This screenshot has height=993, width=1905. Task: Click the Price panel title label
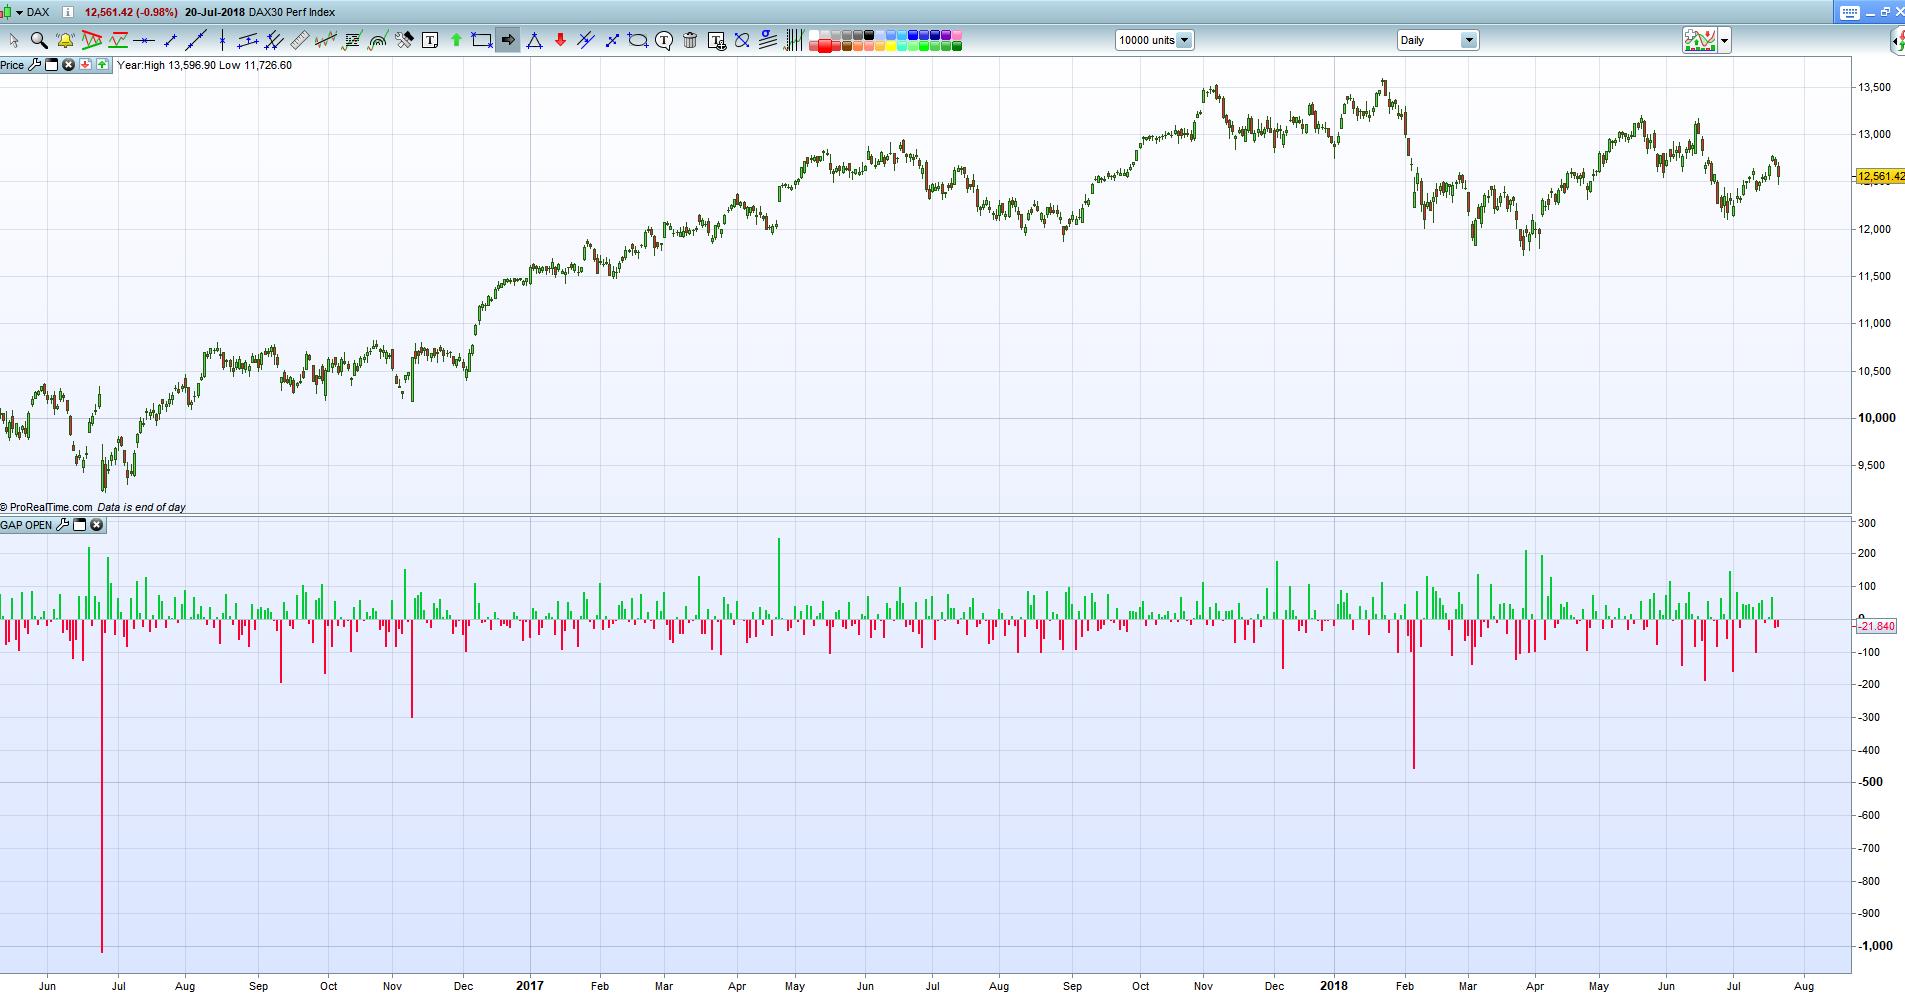coord(12,65)
